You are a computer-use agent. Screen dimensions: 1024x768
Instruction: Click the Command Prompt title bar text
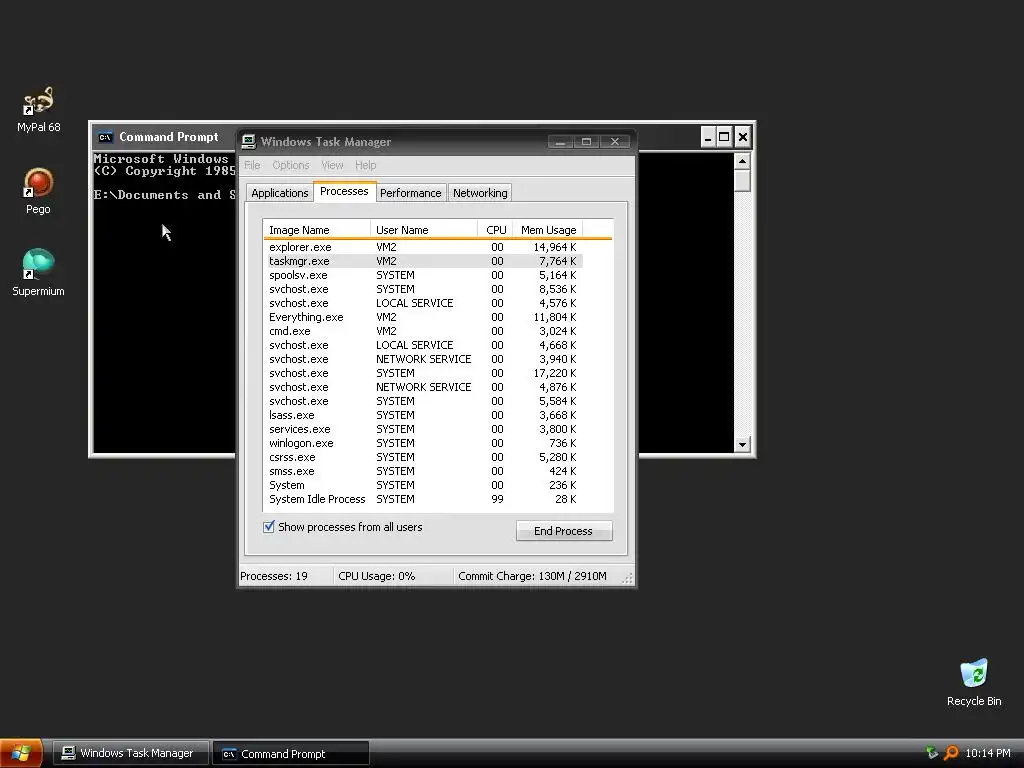click(168, 137)
